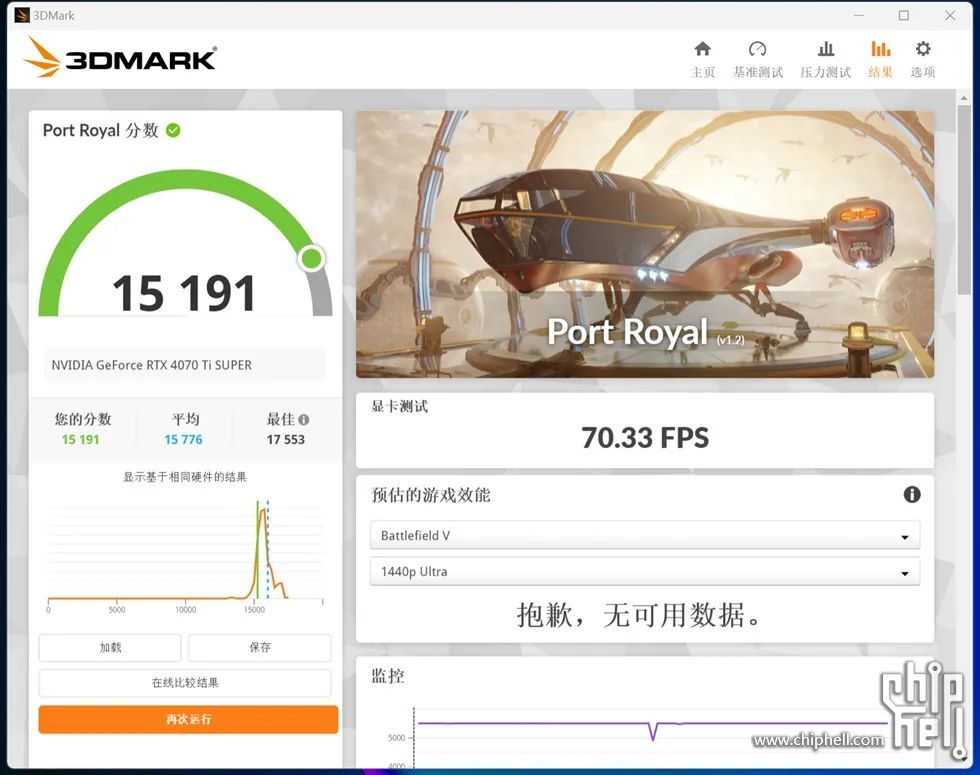The width and height of the screenshot is (980, 775).
Task: Click the orange 再次运行 run again button
Action: pyautogui.click(x=188, y=719)
